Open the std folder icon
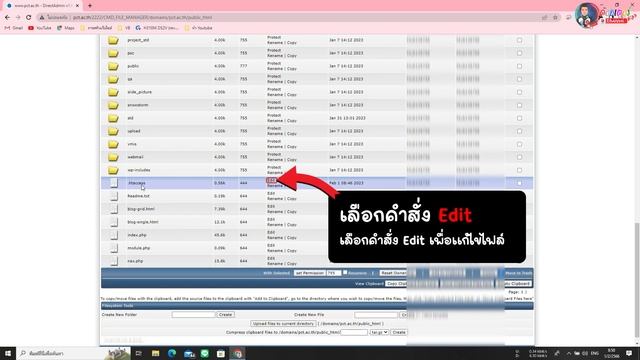 pos(113,118)
